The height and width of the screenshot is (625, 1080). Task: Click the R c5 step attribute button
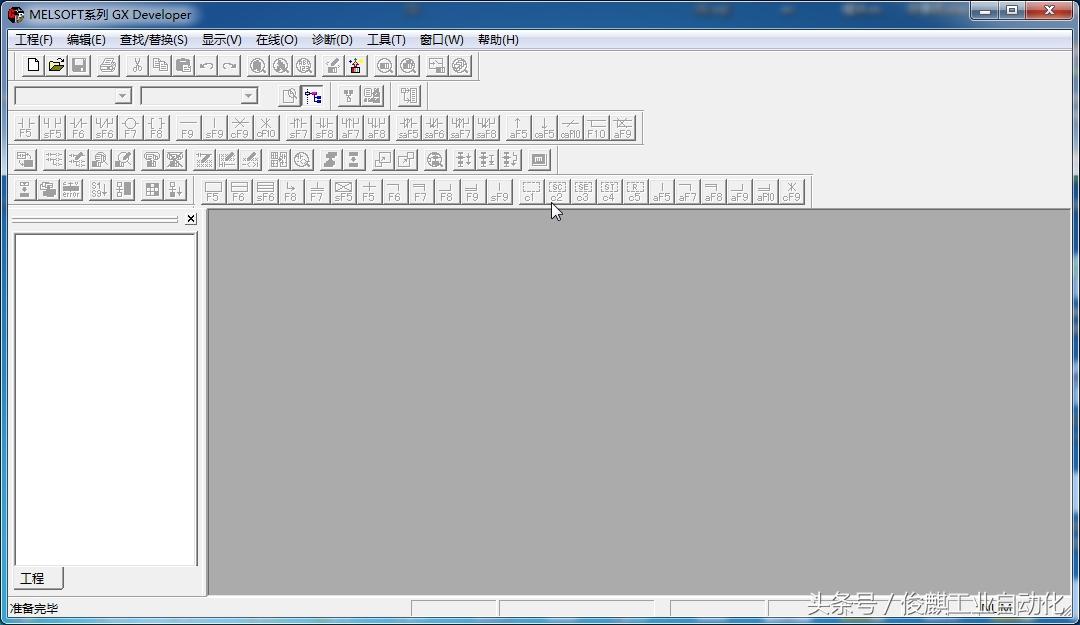click(635, 191)
